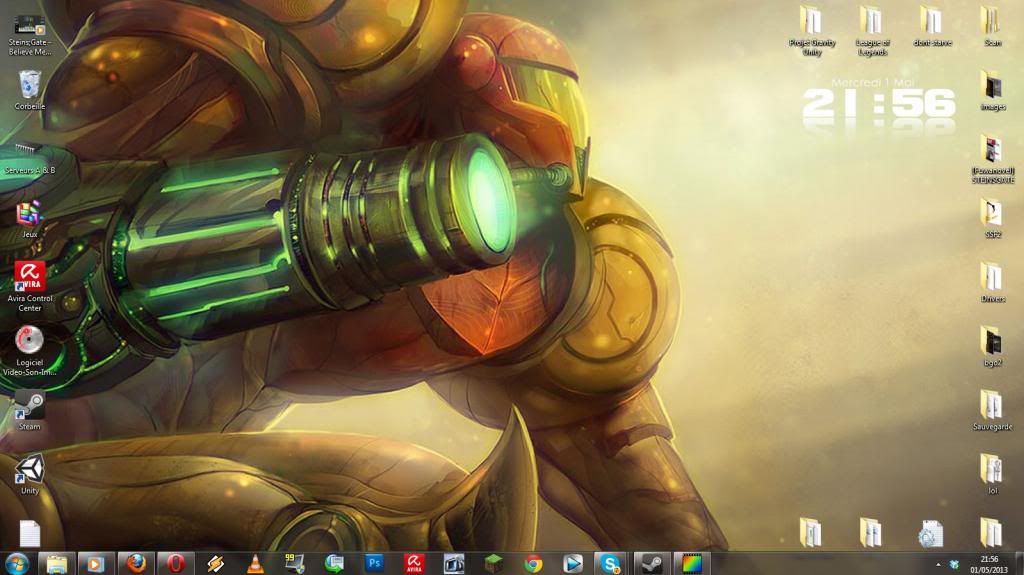Screen dimensions: 1024x575
Task: Open the rainbow color-bars app in the taskbar
Action: coord(692,563)
